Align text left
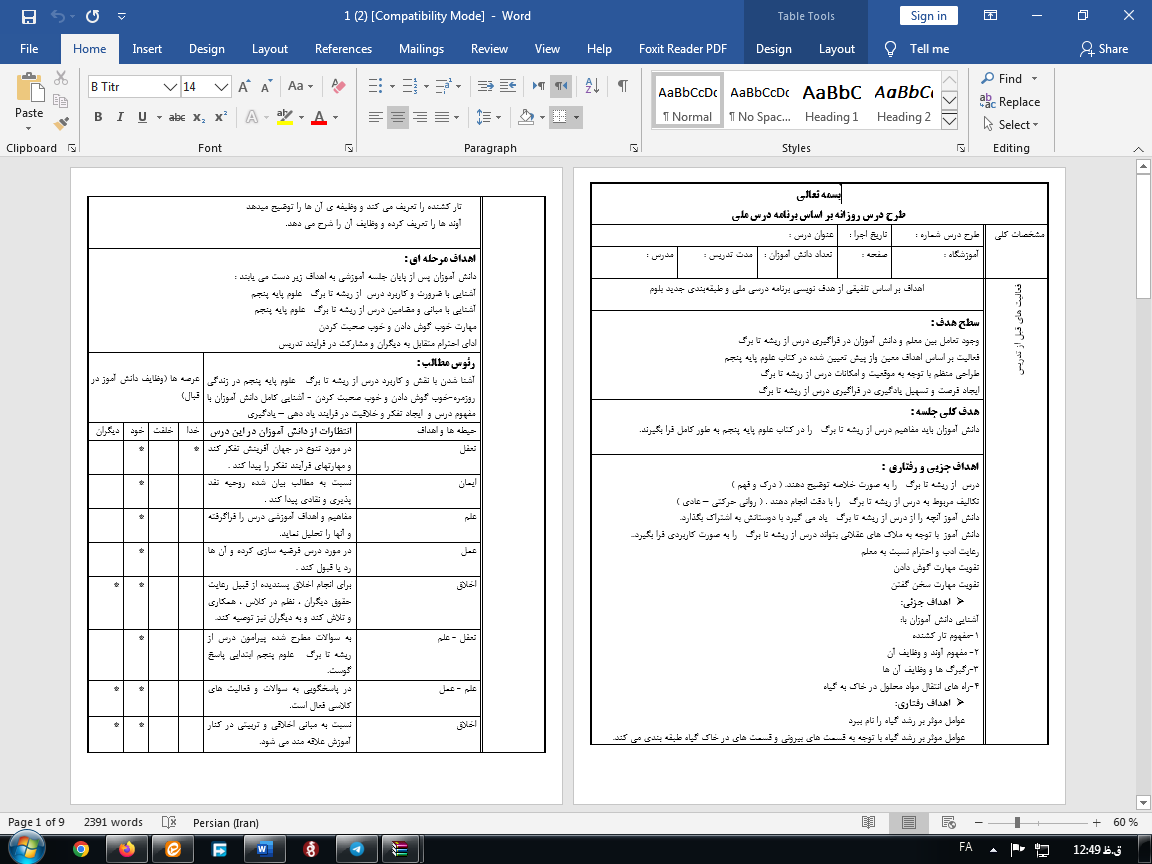Viewport: 1152px width, 864px height. (375, 117)
